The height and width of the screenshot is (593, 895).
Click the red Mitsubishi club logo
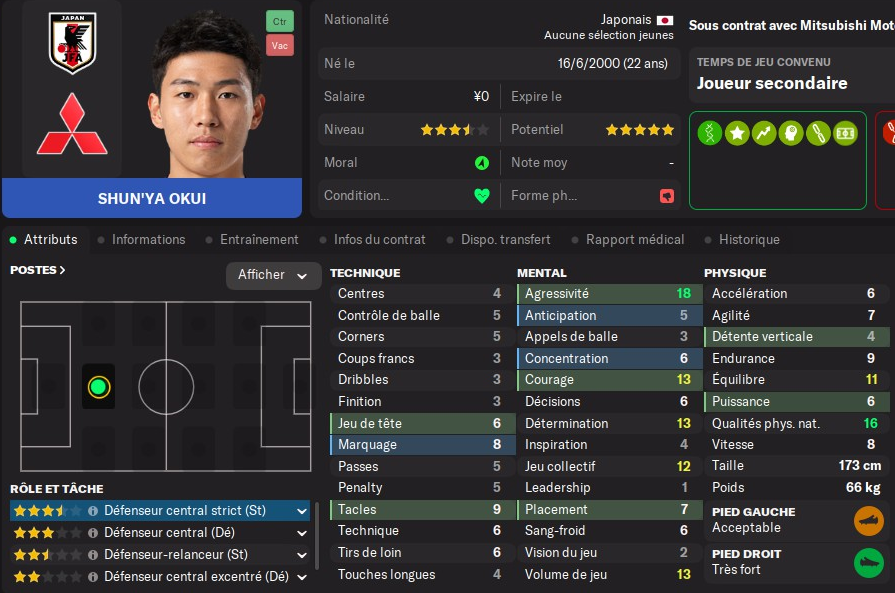click(72, 124)
